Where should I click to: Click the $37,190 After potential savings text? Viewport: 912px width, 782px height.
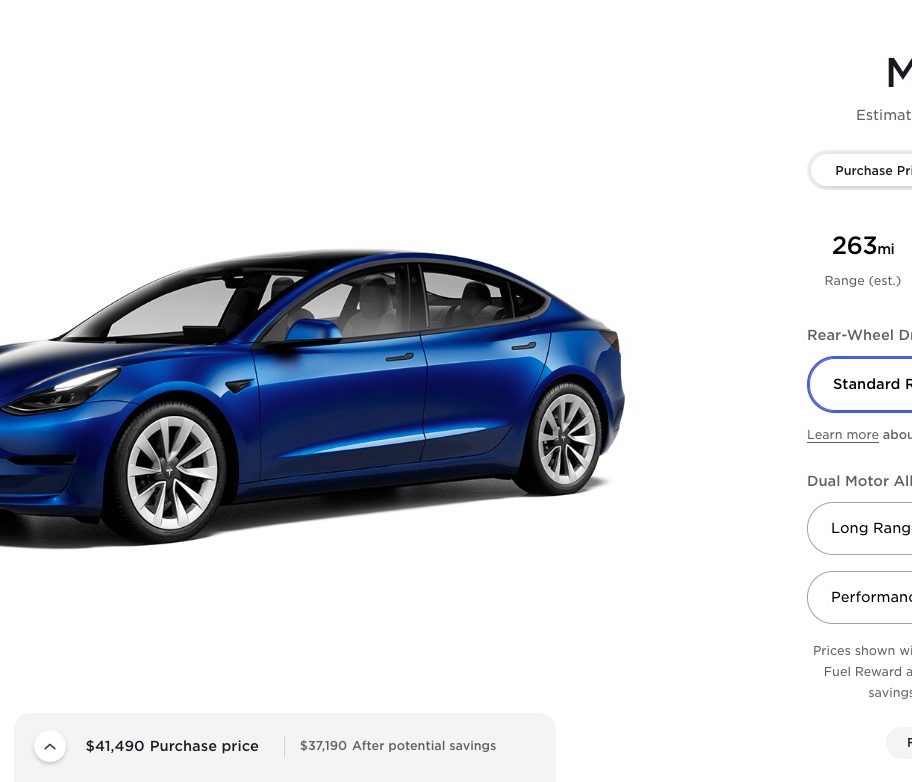tap(398, 746)
